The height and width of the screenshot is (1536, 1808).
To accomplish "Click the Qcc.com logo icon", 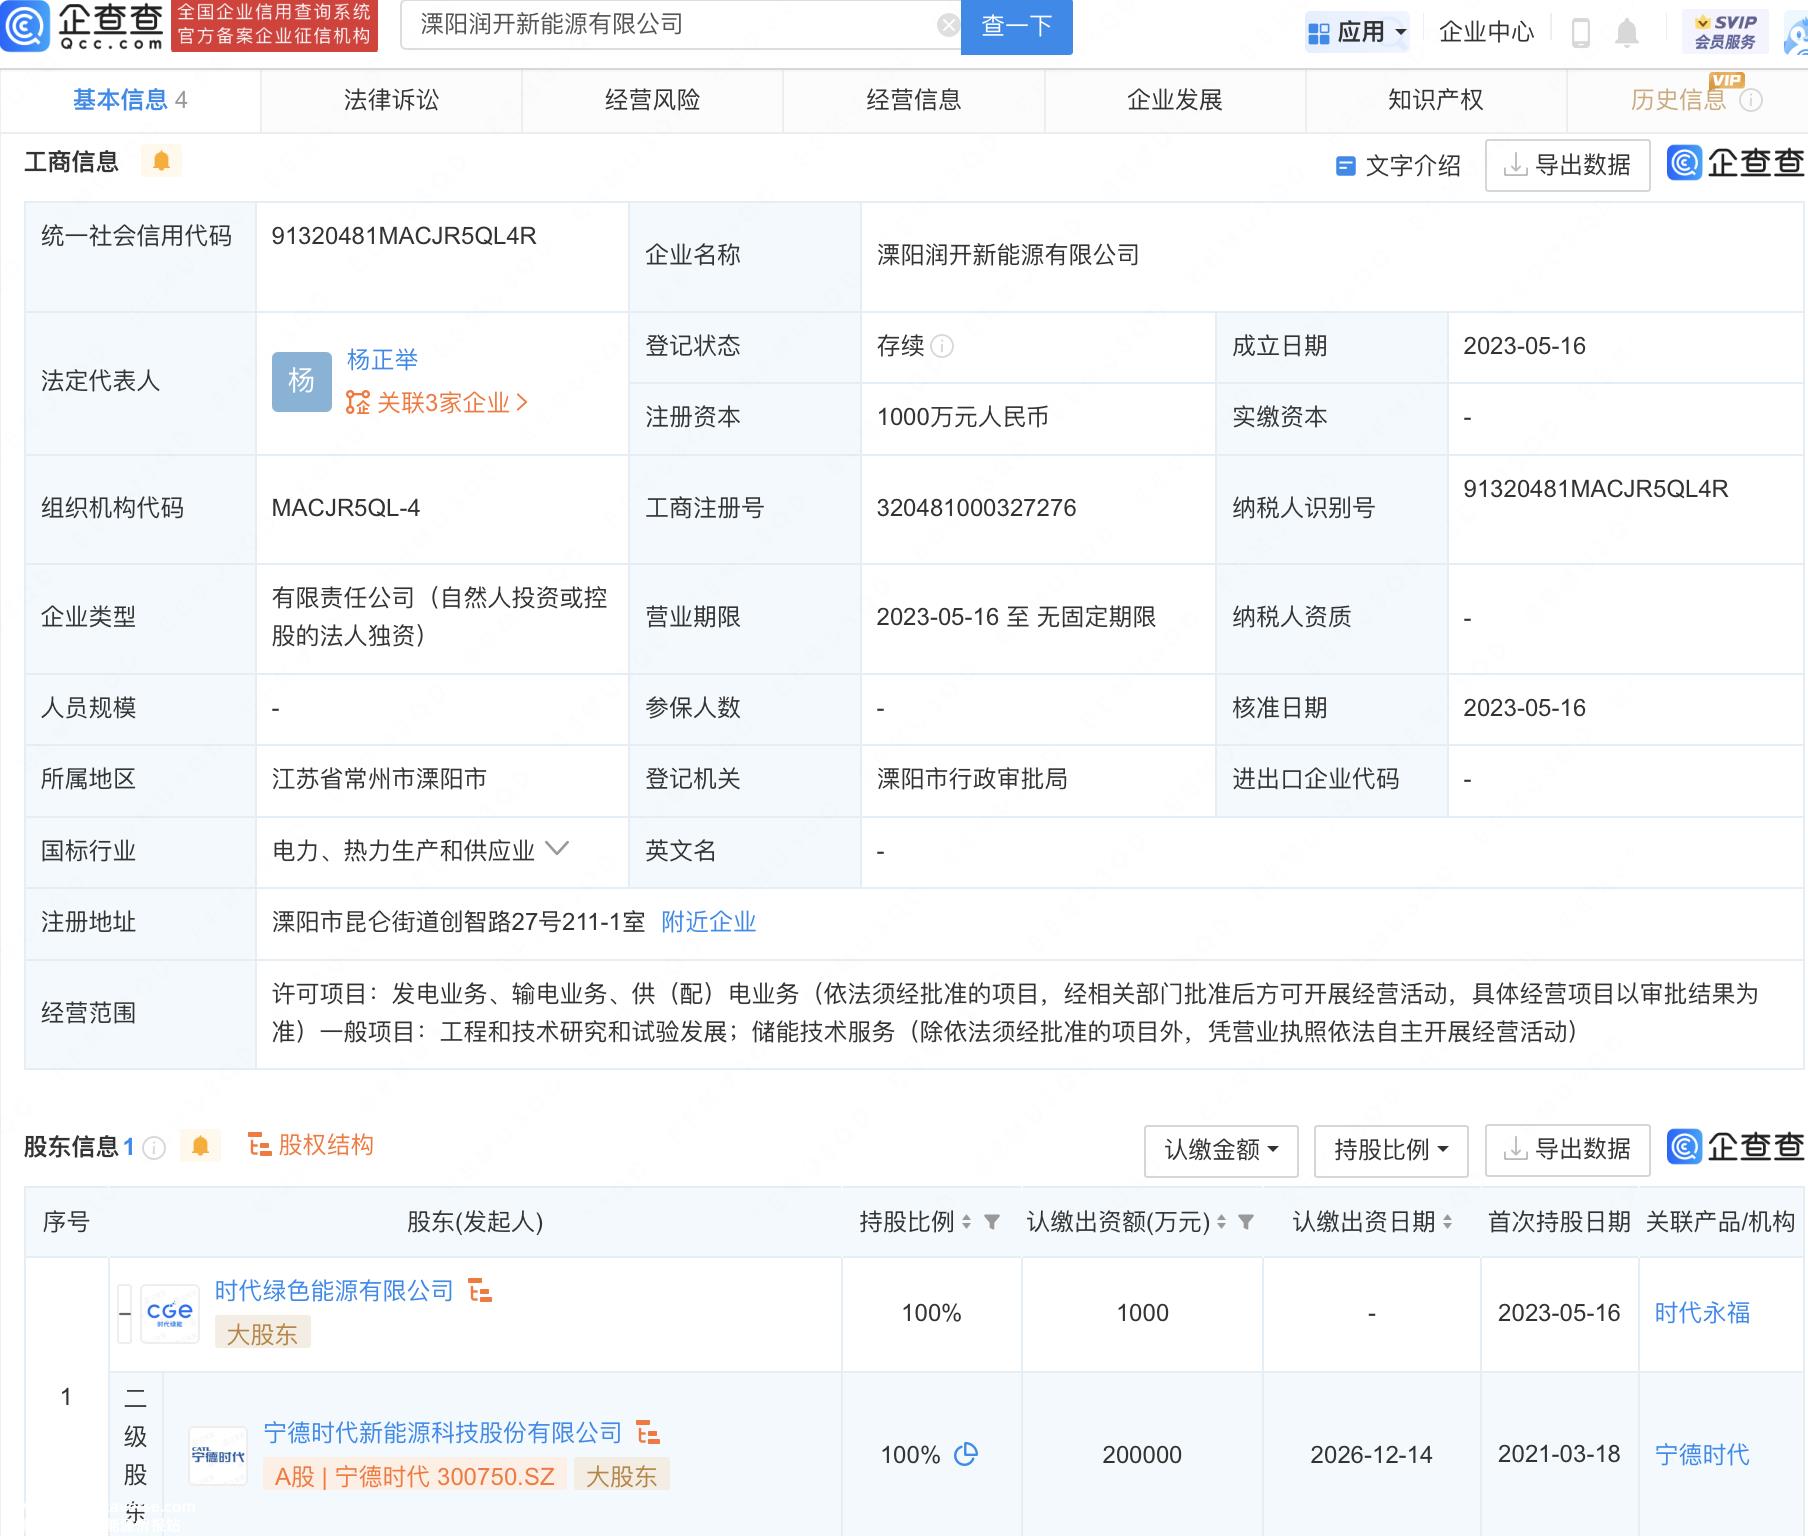I will coord(25,26).
